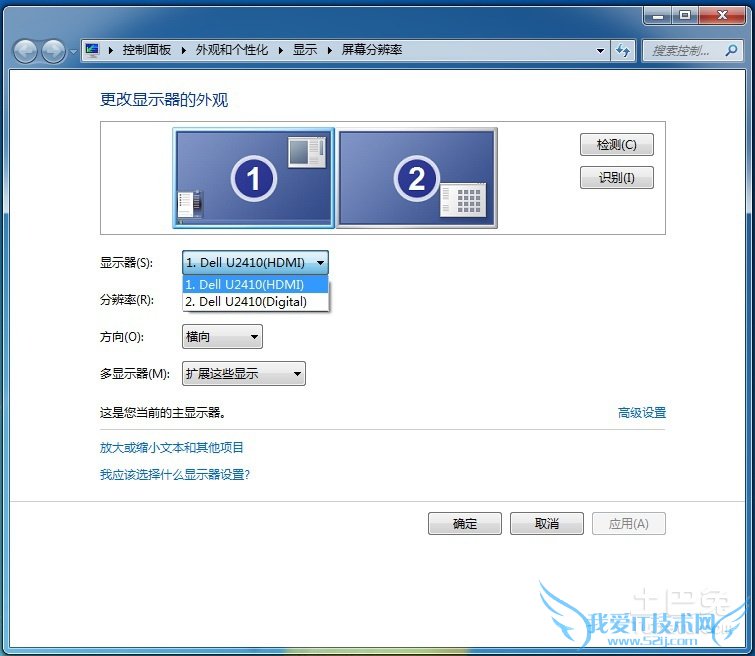
Task: Close the screen resolution window
Action: pos(722,15)
